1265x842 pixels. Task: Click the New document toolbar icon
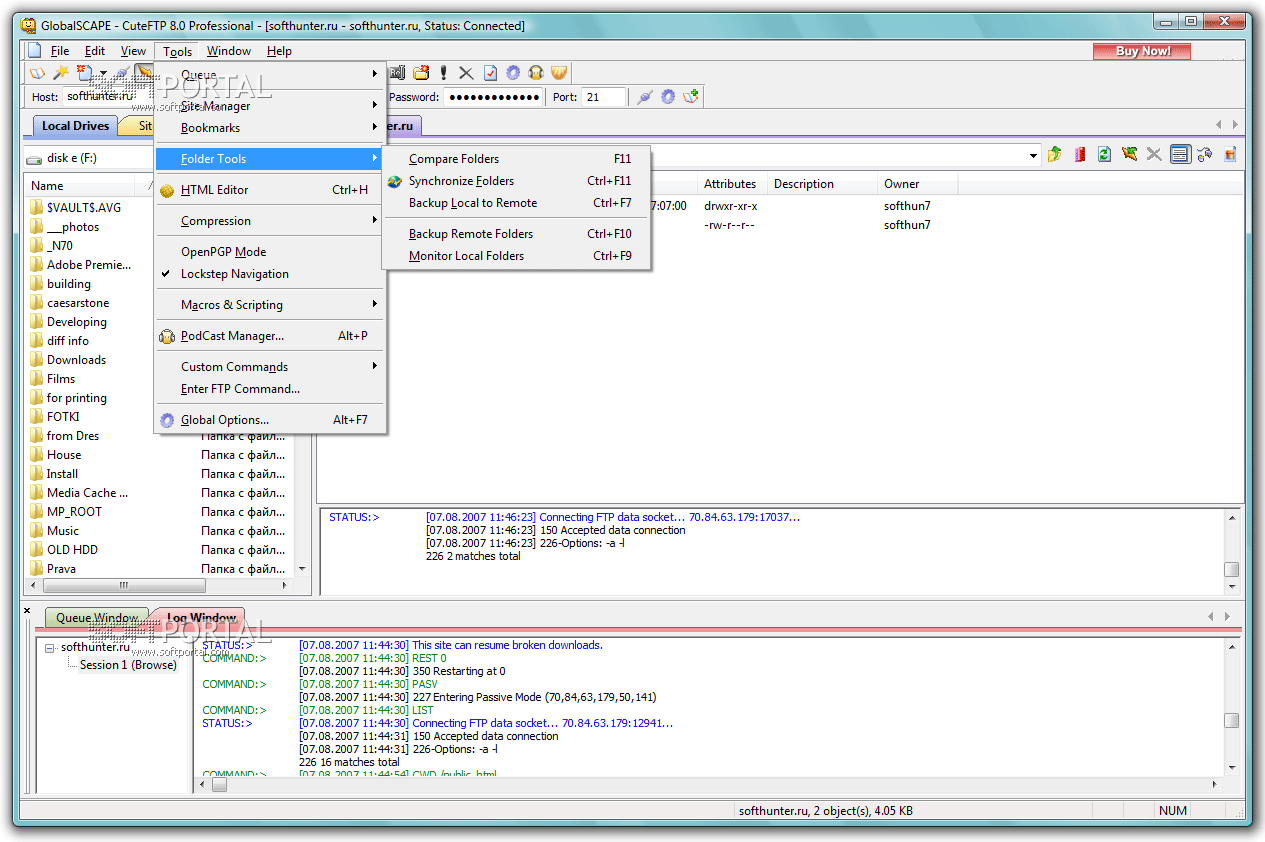click(85, 73)
